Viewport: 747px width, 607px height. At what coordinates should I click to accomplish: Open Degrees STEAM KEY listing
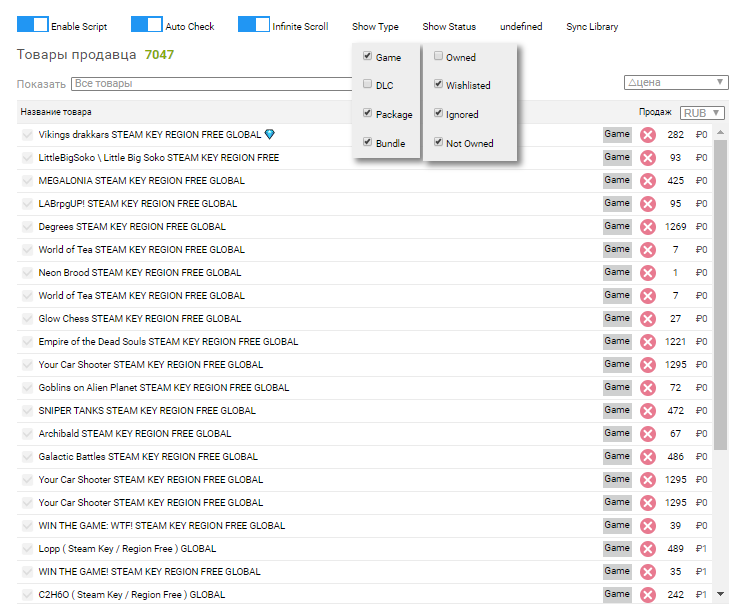point(132,227)
